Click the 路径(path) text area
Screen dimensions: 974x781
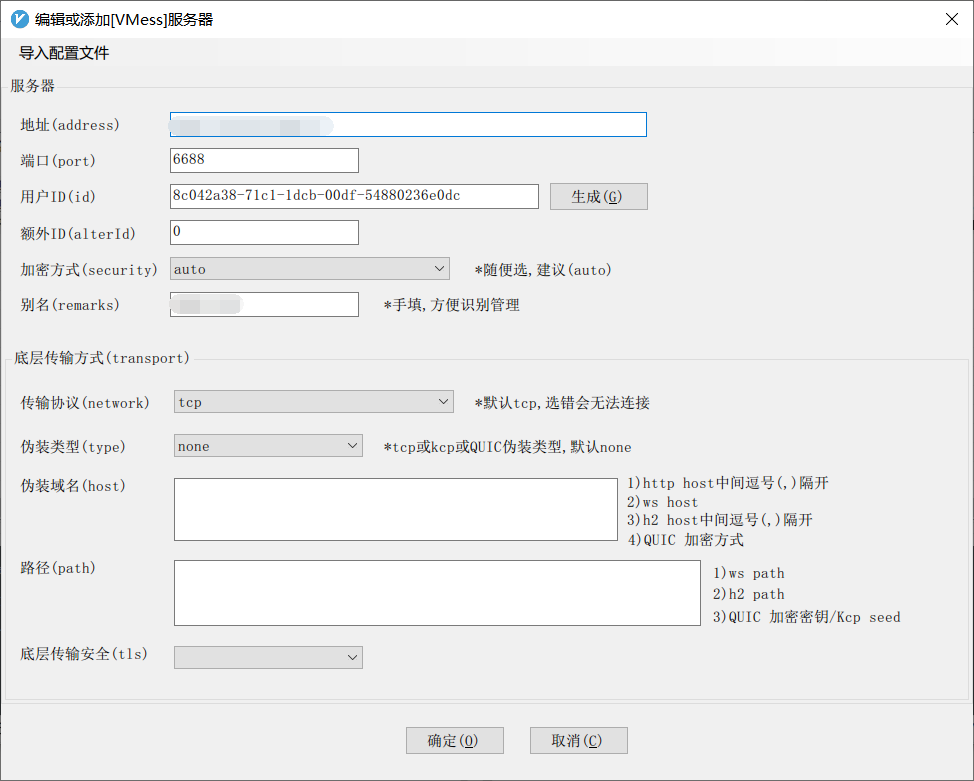436,593
